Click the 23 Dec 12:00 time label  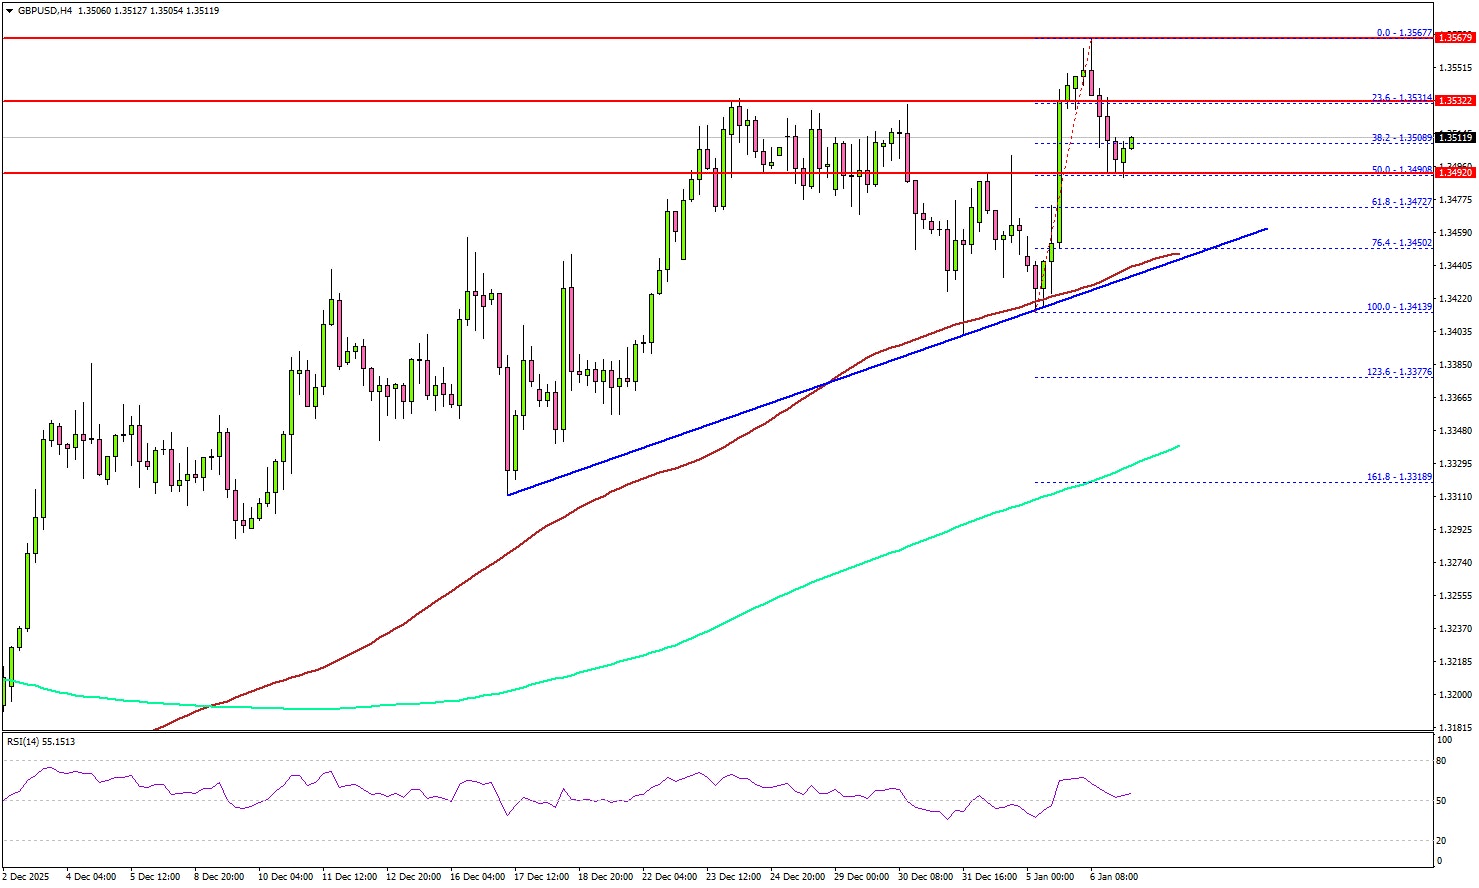coord(733,877)
